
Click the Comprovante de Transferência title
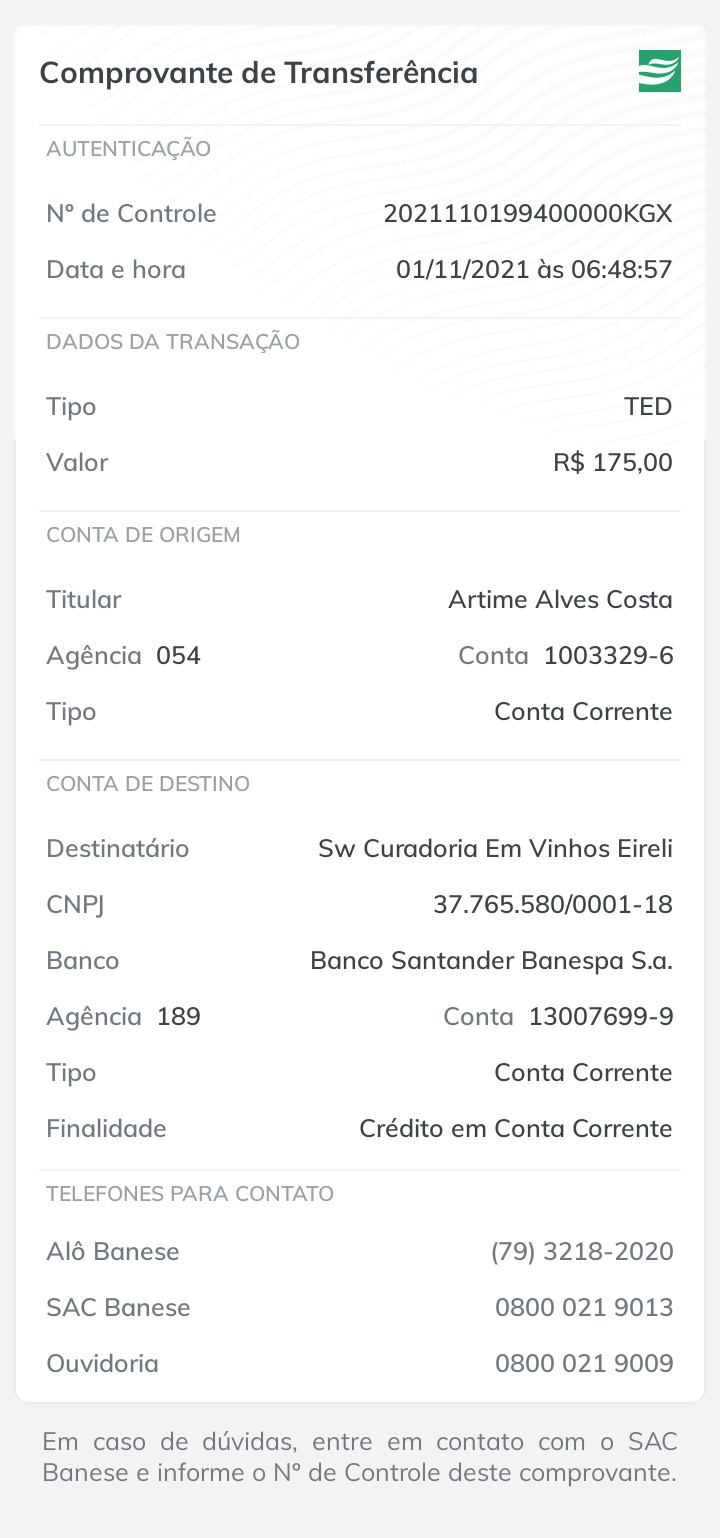[x=258, y=73]
